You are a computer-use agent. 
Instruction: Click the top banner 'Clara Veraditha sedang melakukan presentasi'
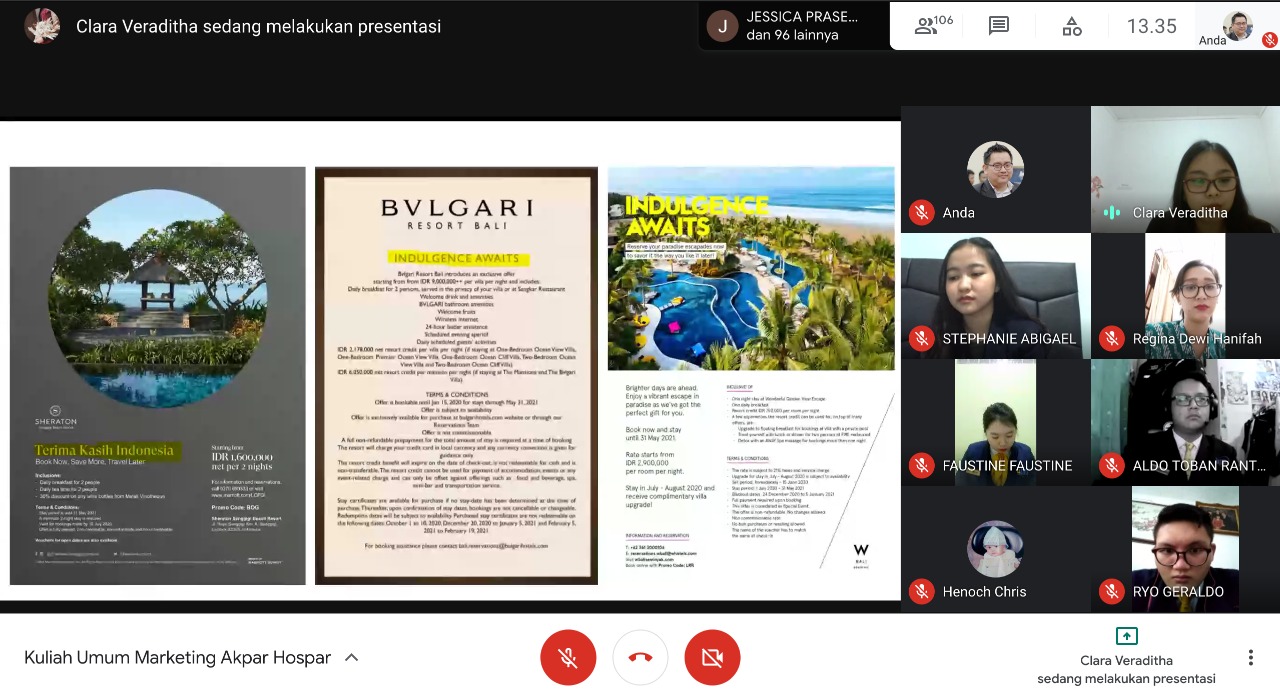tap(258, 27)
